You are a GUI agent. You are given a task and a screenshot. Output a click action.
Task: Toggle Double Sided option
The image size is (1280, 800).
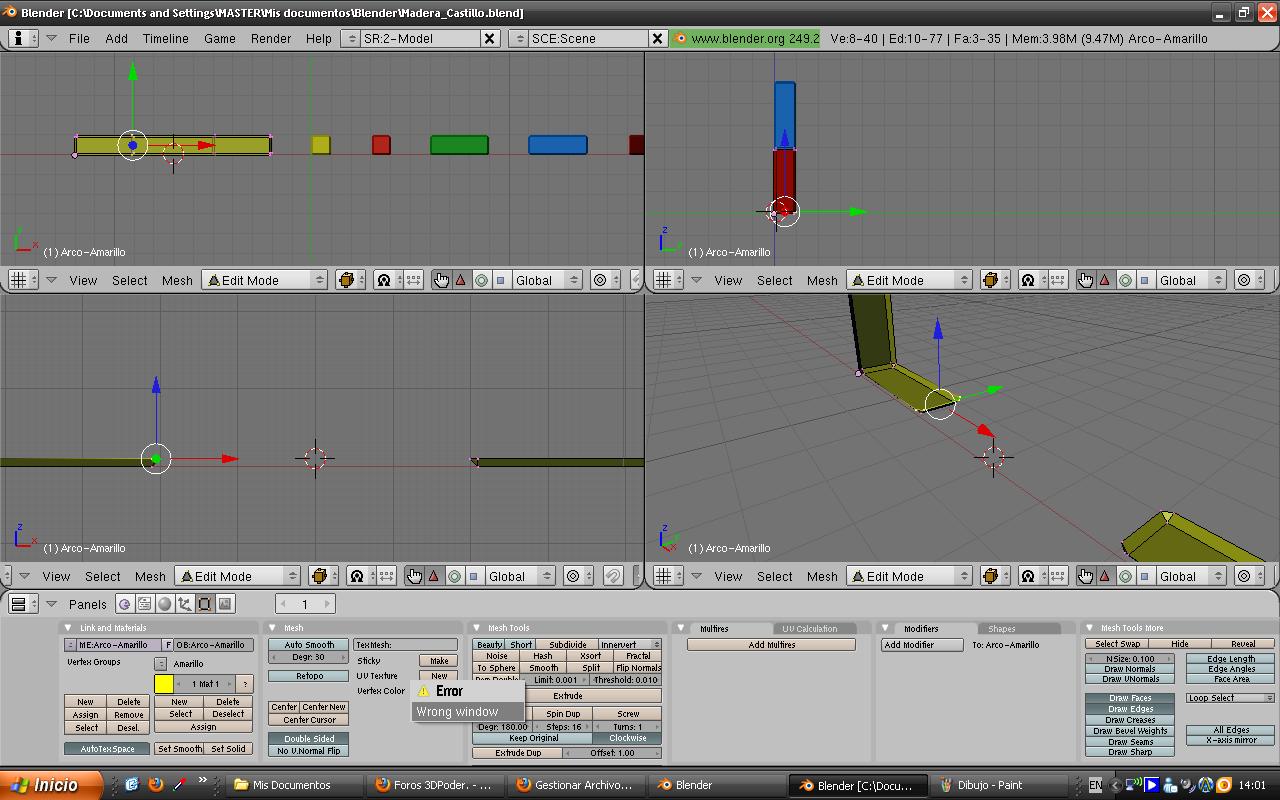[x=309, y=739]
